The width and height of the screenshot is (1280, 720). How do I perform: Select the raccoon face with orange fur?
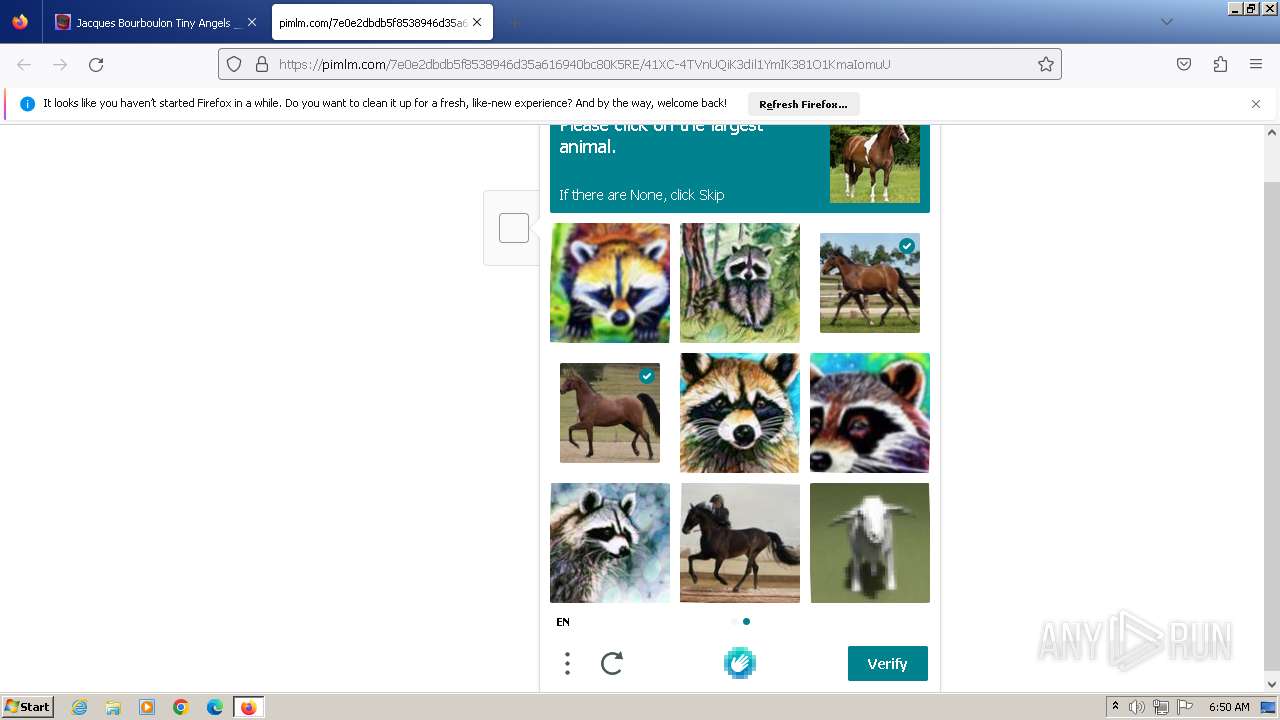point(740,413)
